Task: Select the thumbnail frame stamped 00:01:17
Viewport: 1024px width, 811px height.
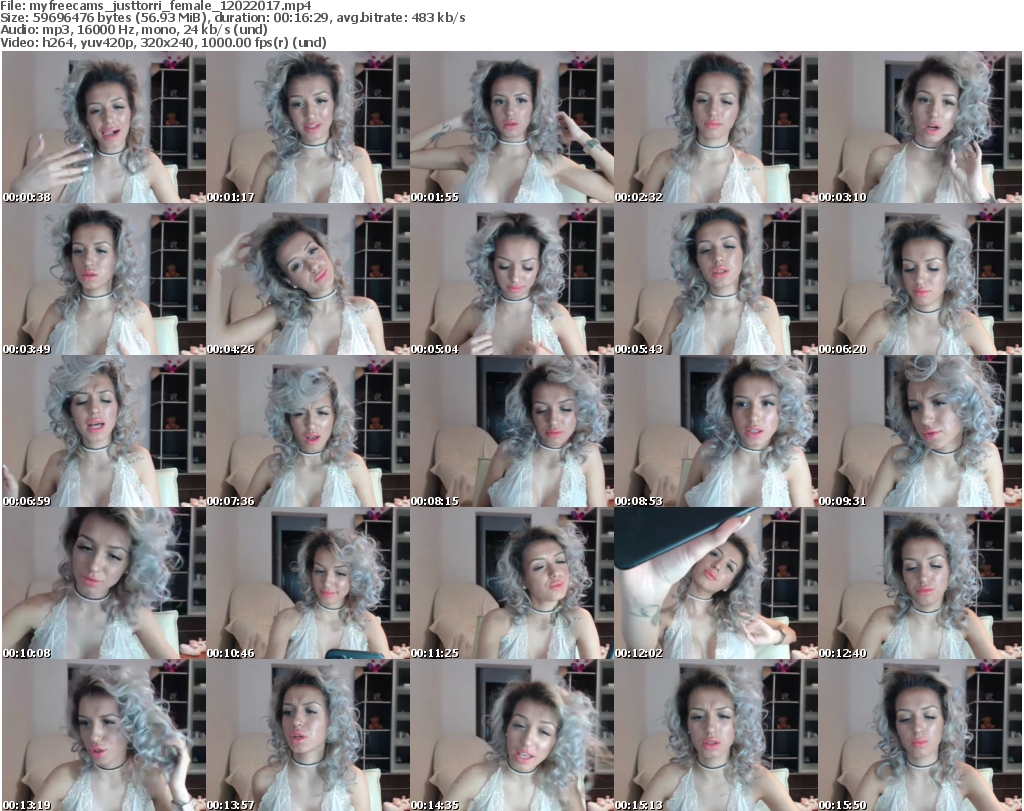Action: click(308, 127)
